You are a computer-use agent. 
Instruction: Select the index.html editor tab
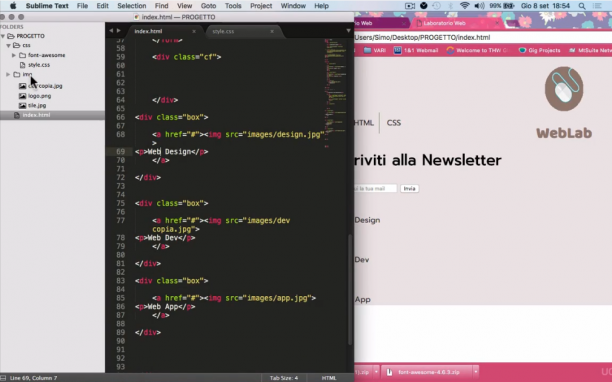click(148, 31)
